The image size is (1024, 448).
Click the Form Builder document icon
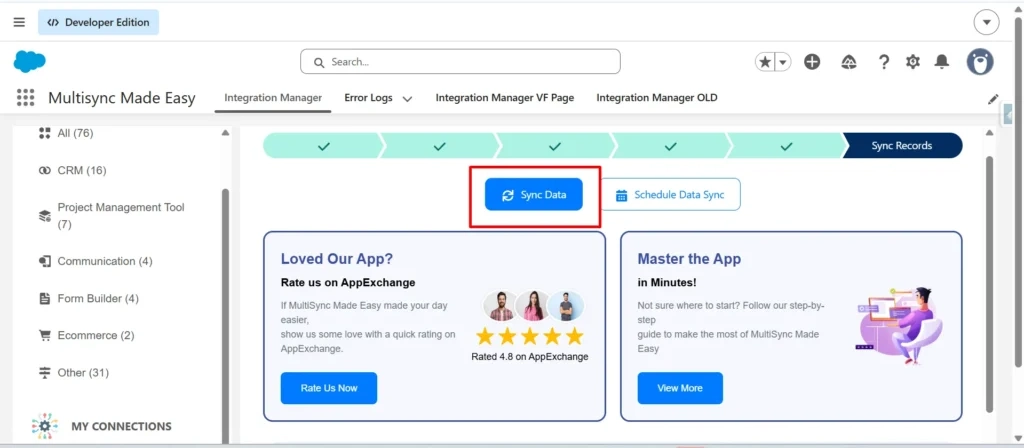click(44, 298)
